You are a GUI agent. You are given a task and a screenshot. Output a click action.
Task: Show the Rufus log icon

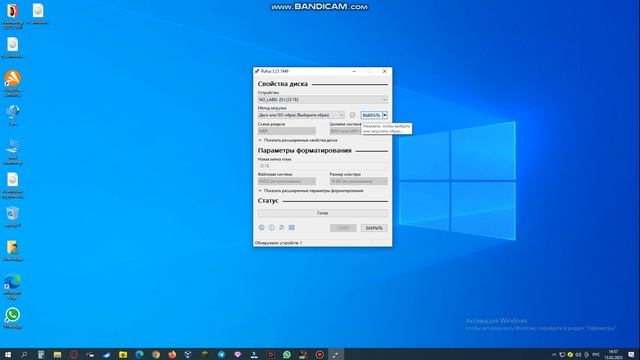(291, 227)
